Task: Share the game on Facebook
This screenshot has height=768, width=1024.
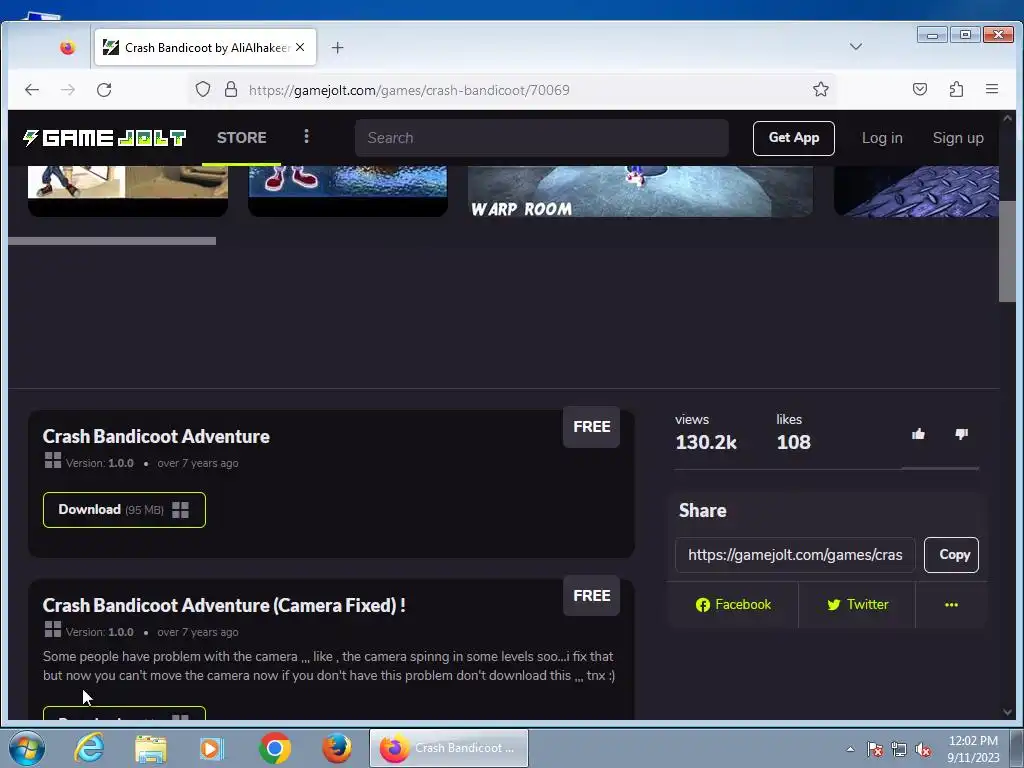Action: click(733, 605)
